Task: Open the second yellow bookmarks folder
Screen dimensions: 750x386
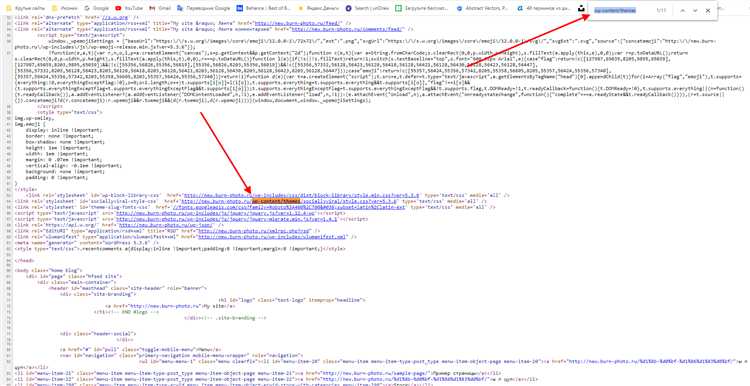Action: pyautogui.click(x=65, y=9)
